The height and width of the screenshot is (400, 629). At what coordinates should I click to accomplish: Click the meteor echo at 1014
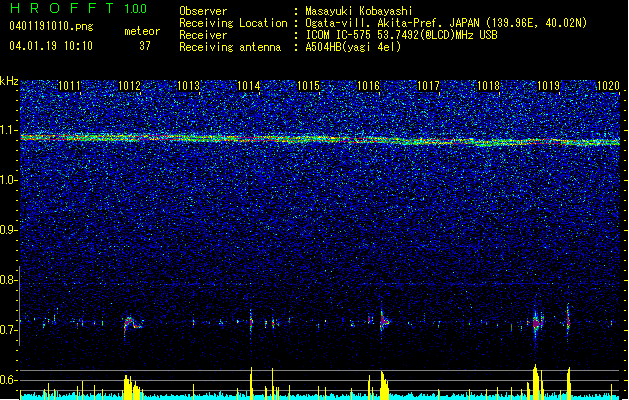(x=251, y=323)
